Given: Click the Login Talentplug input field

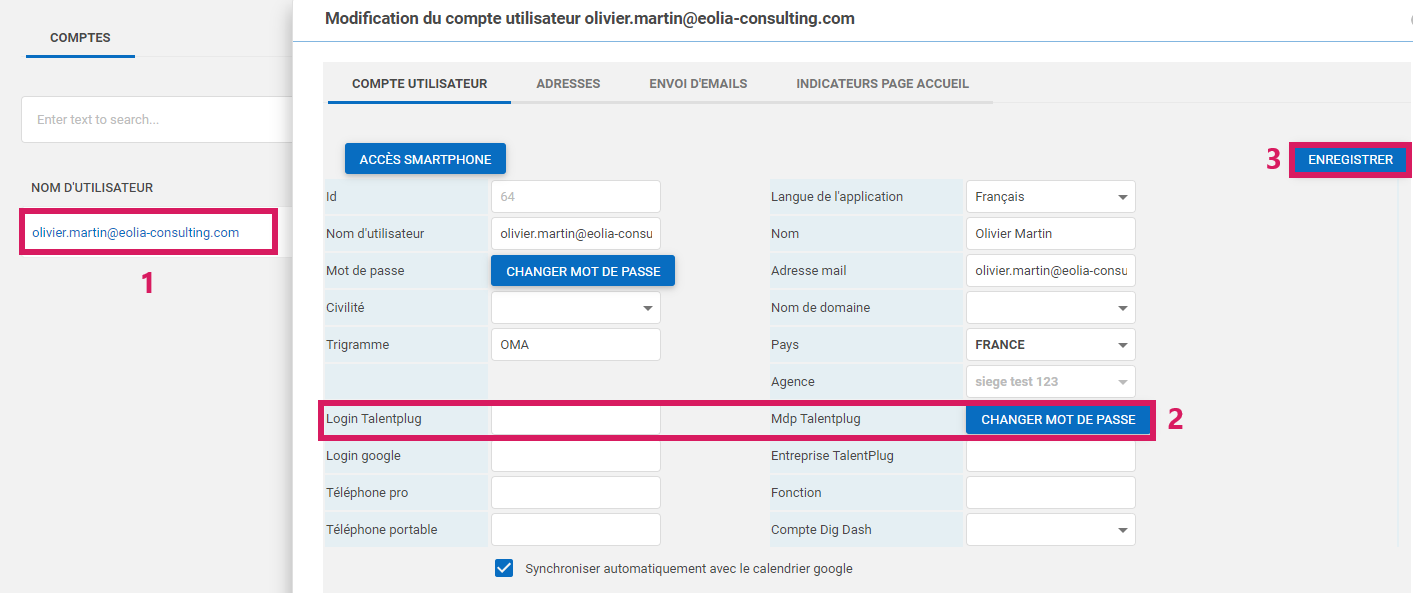Looking at the screenshot, I should pos(575,419).
